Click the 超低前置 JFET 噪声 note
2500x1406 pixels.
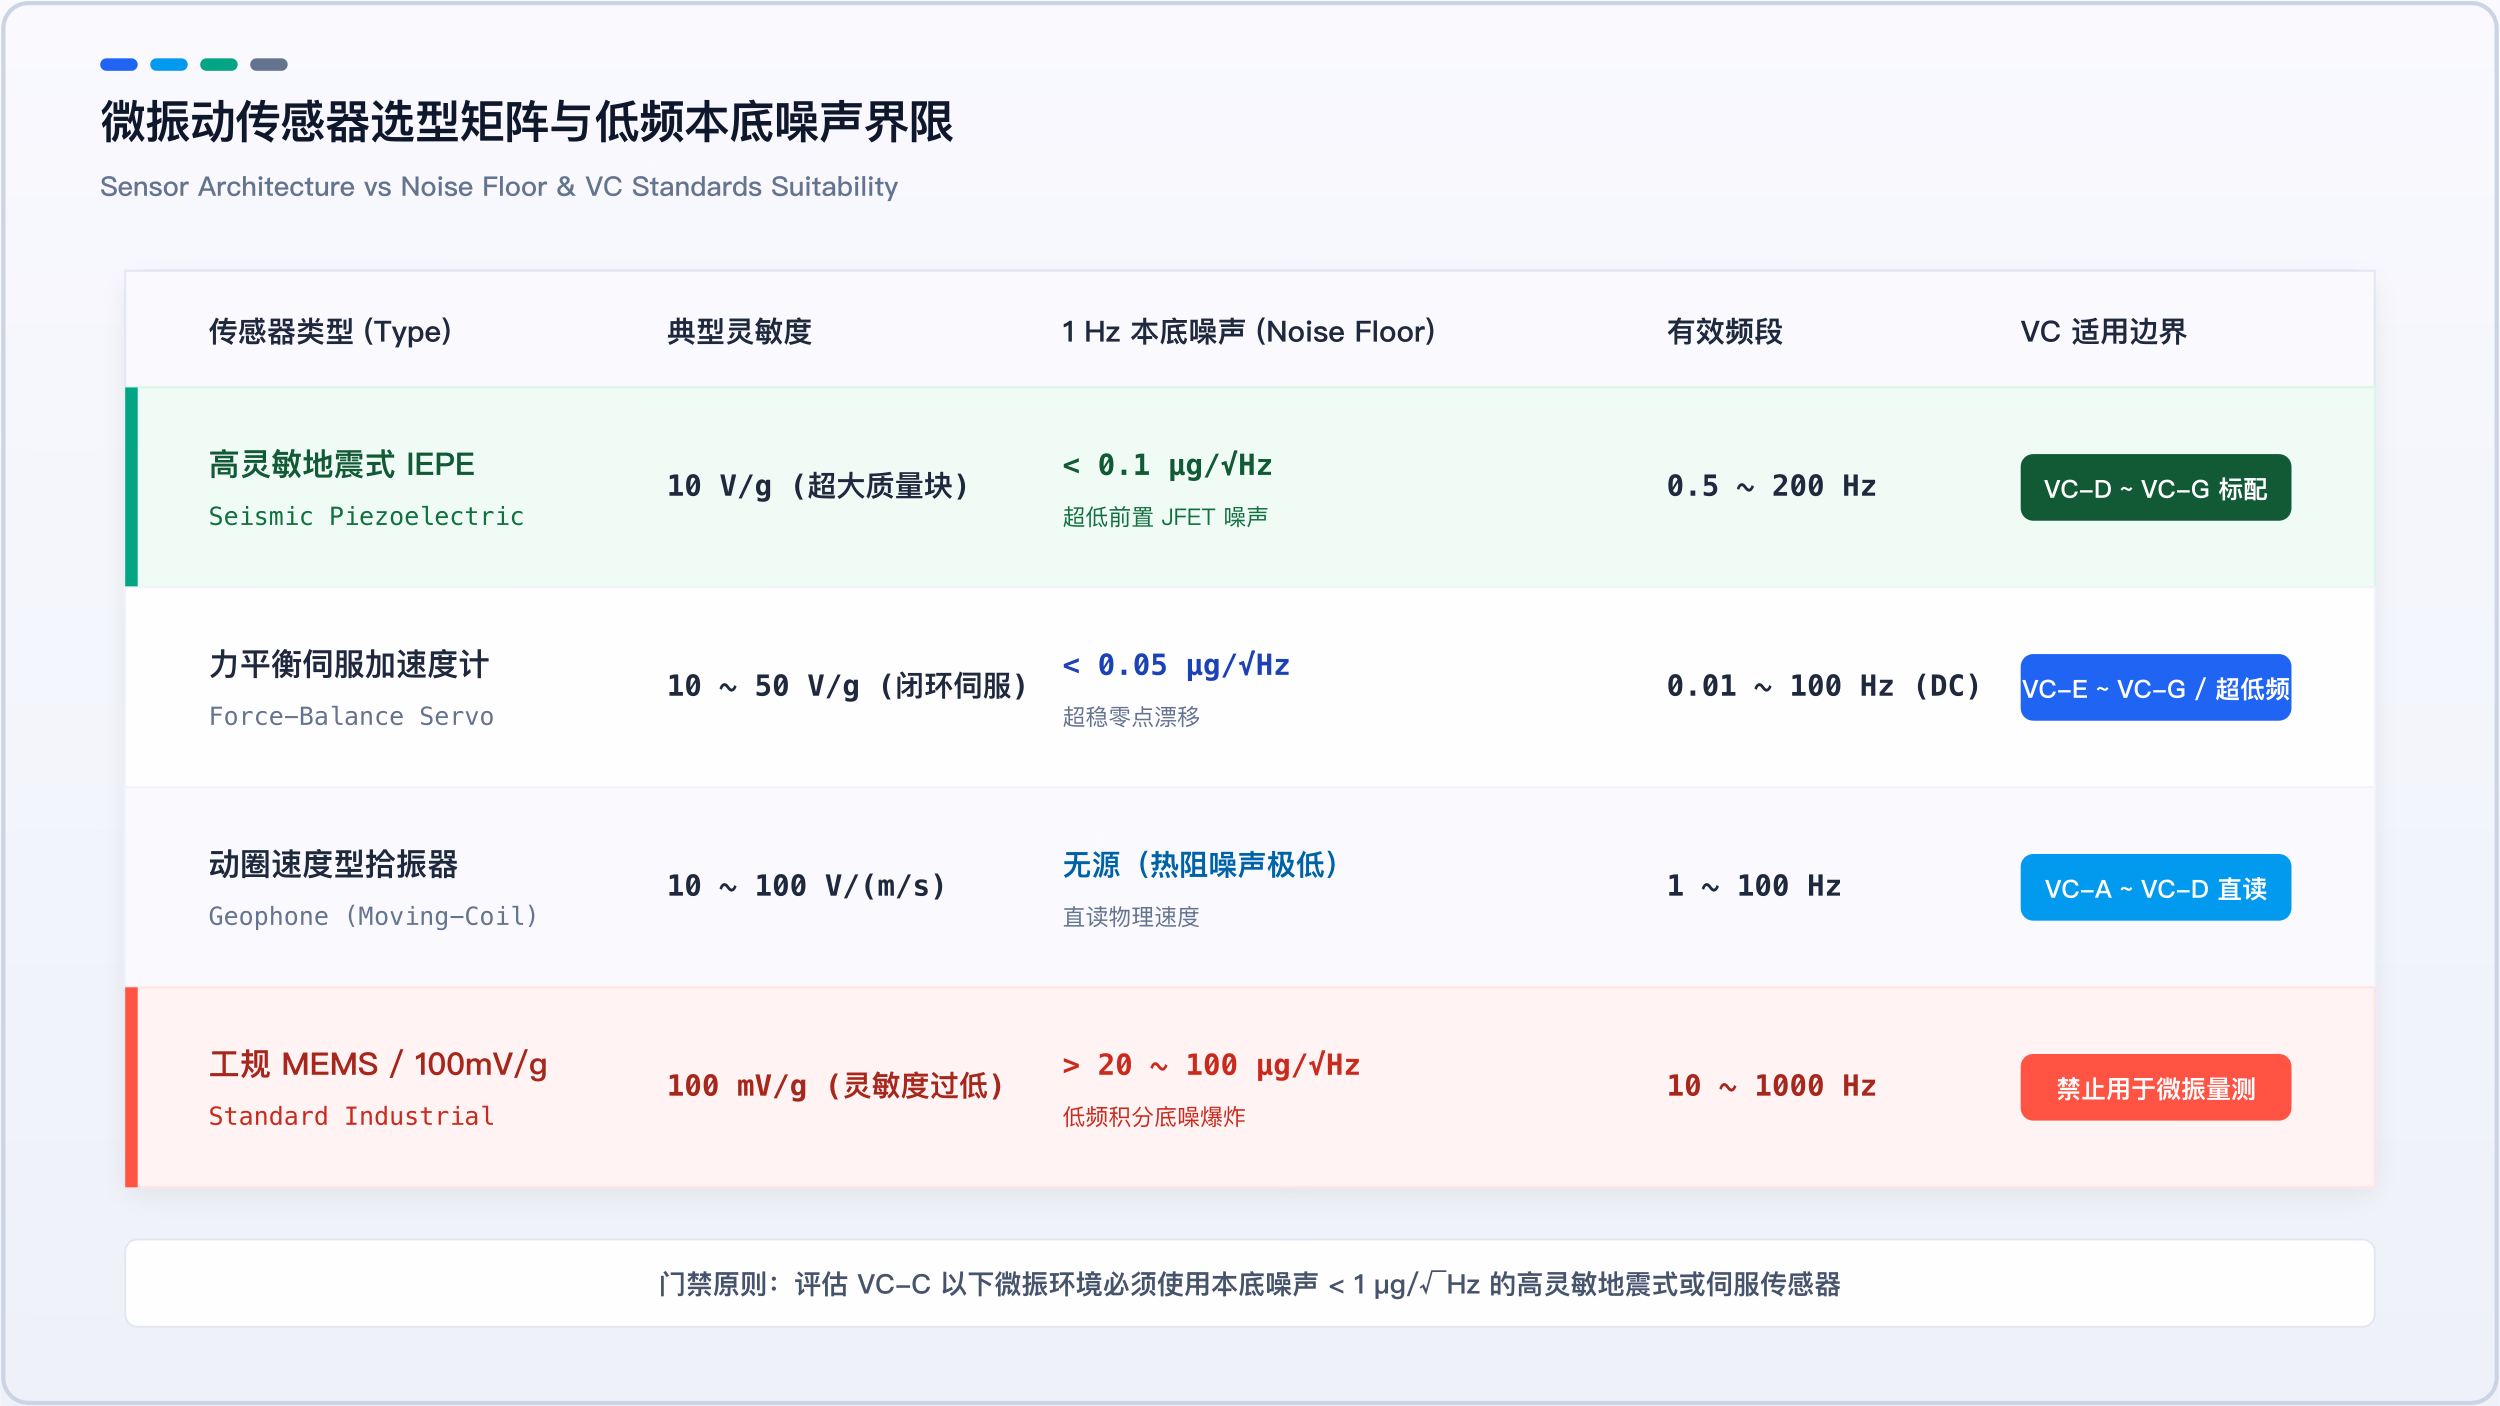[1165, 517]
